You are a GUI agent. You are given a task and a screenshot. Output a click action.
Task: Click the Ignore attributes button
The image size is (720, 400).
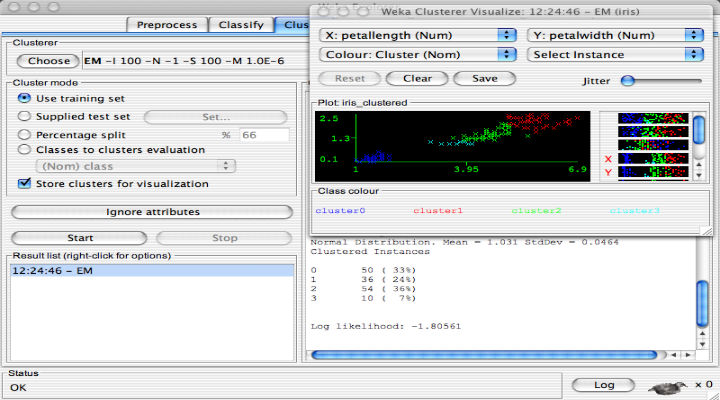[152, 212]
